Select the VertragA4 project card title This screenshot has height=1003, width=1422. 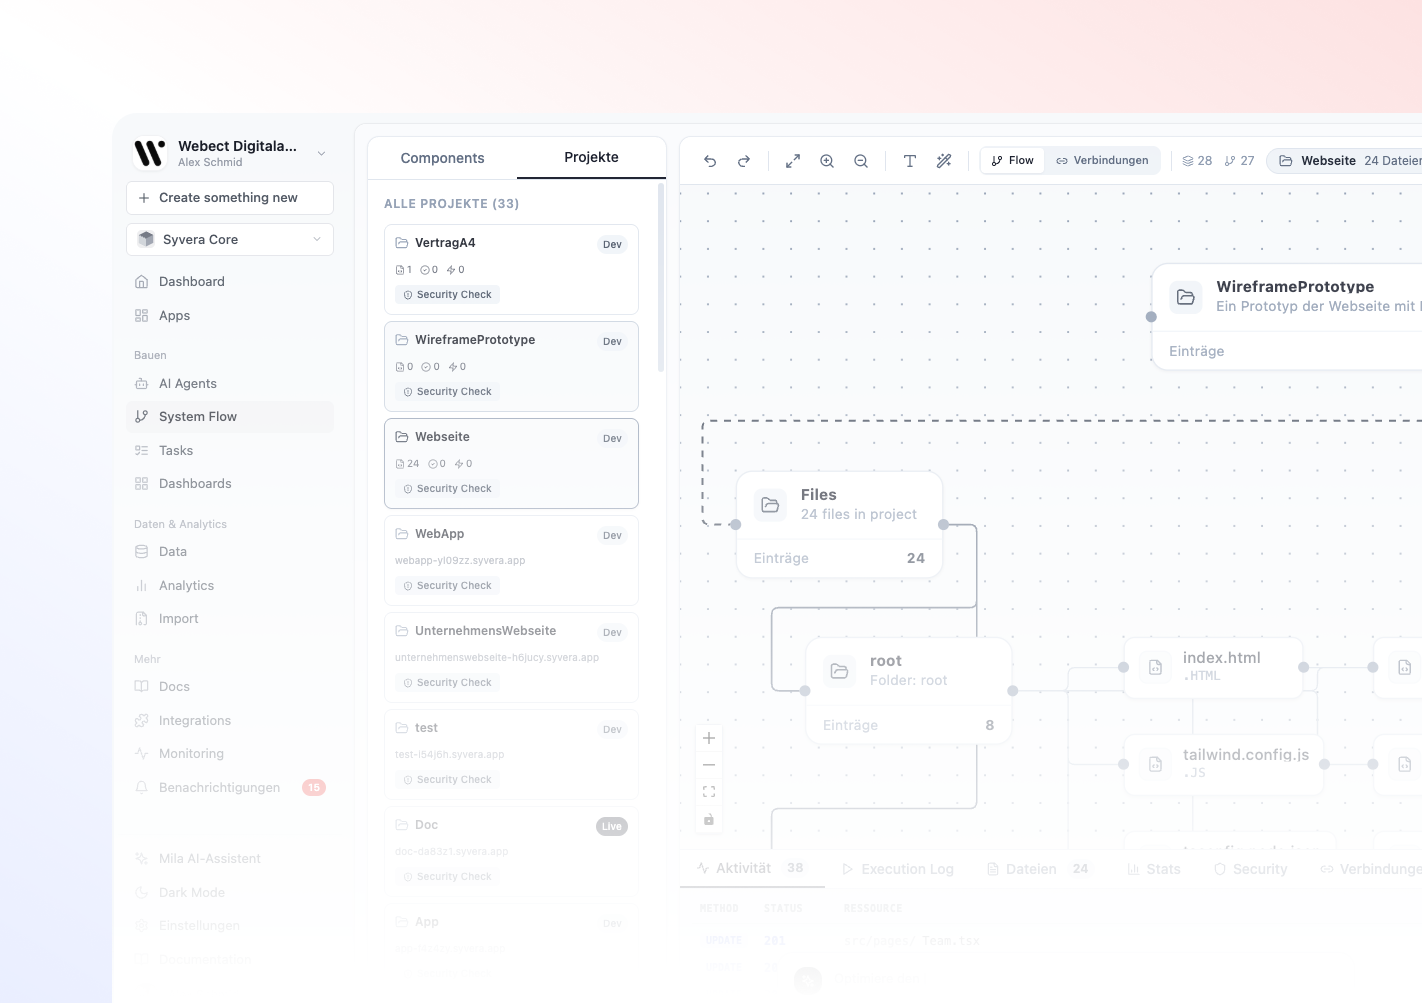coord(445,243)
